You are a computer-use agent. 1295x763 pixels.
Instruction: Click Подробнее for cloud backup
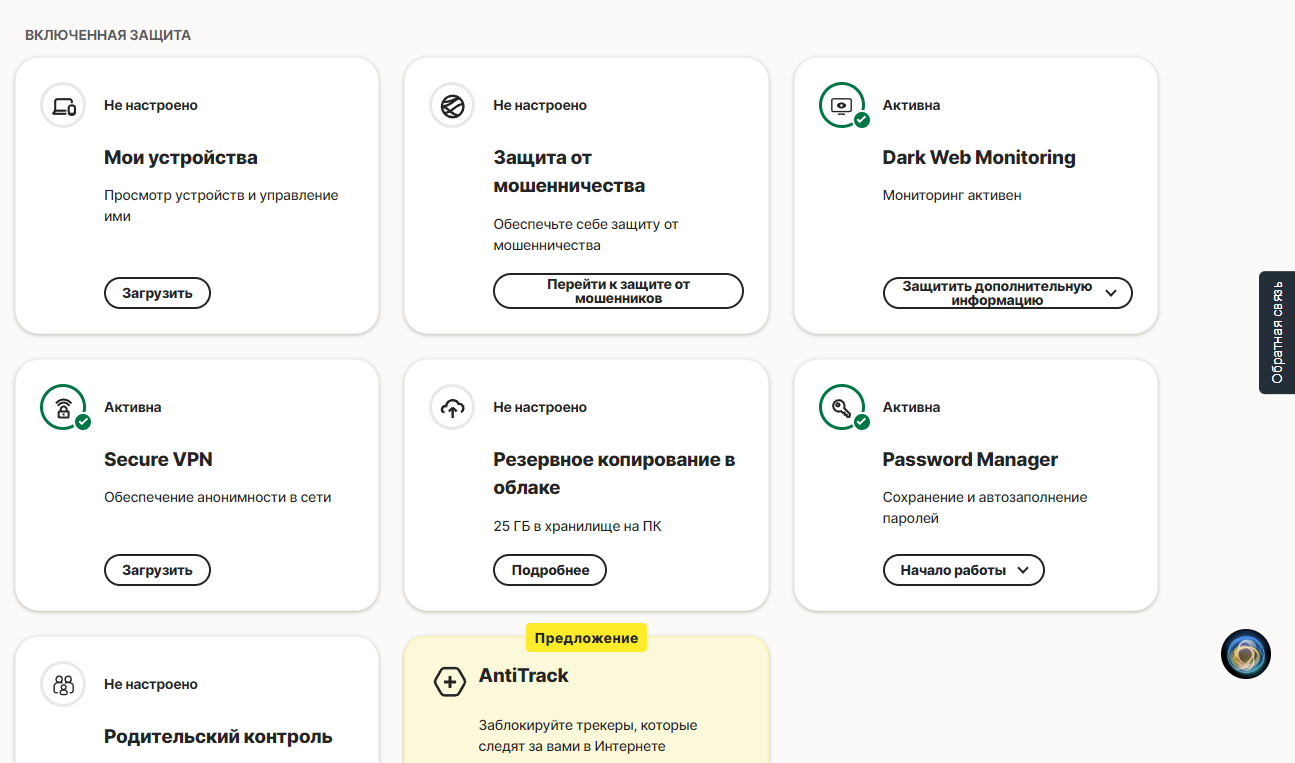coord(550,570)
